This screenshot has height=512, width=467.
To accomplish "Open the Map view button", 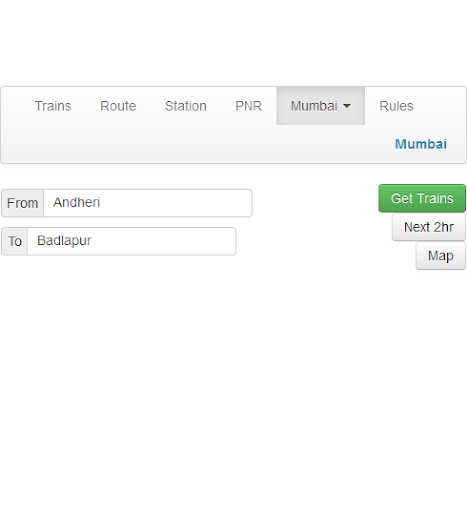I will point(441,256).
